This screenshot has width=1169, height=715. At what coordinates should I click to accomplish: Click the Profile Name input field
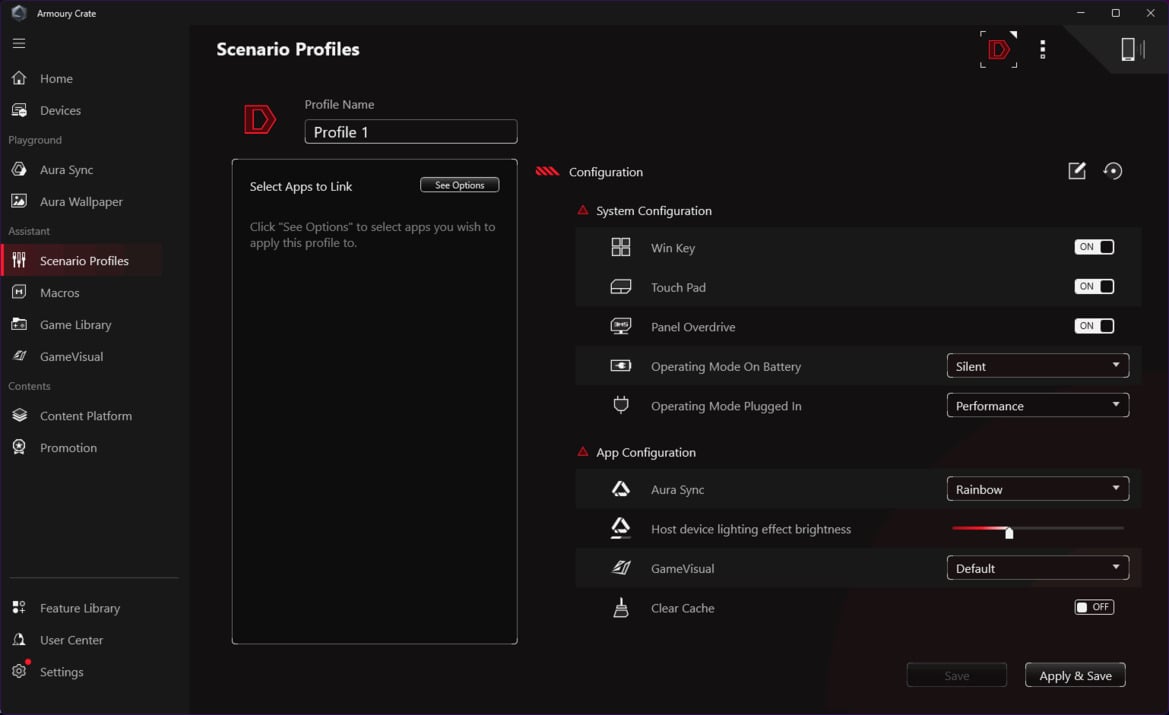(411, 132)
